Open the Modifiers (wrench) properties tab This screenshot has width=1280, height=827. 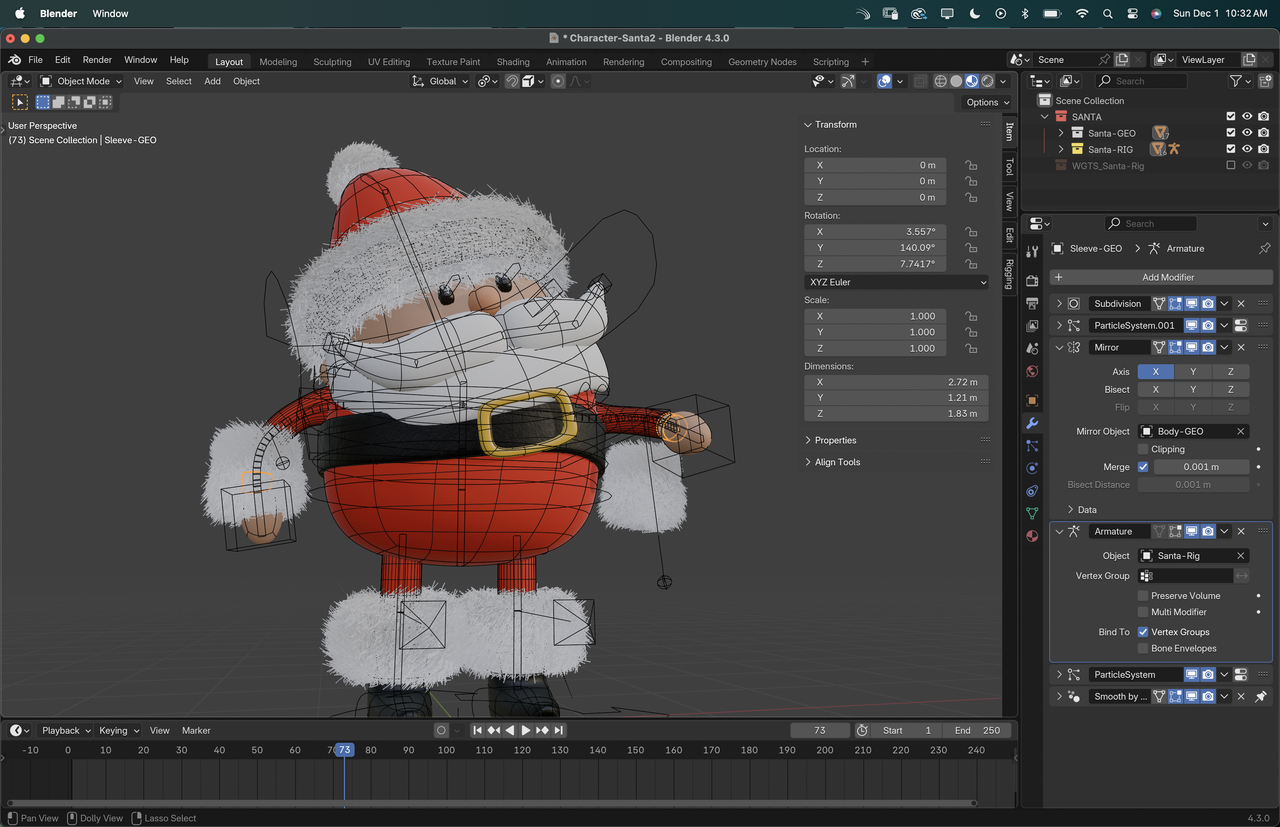tap(1032, 423)
